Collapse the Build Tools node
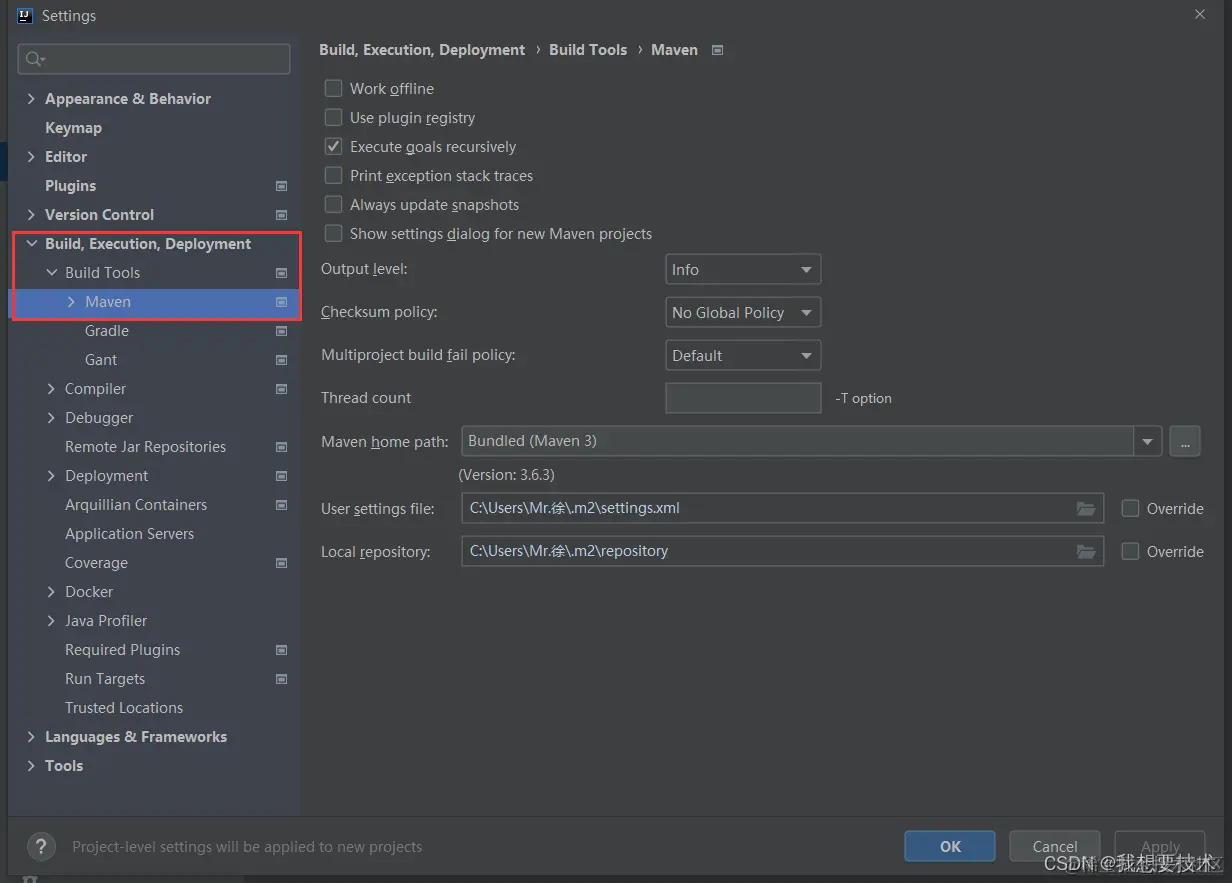This screenshot has width=1232, height=883. click(51, 272)
